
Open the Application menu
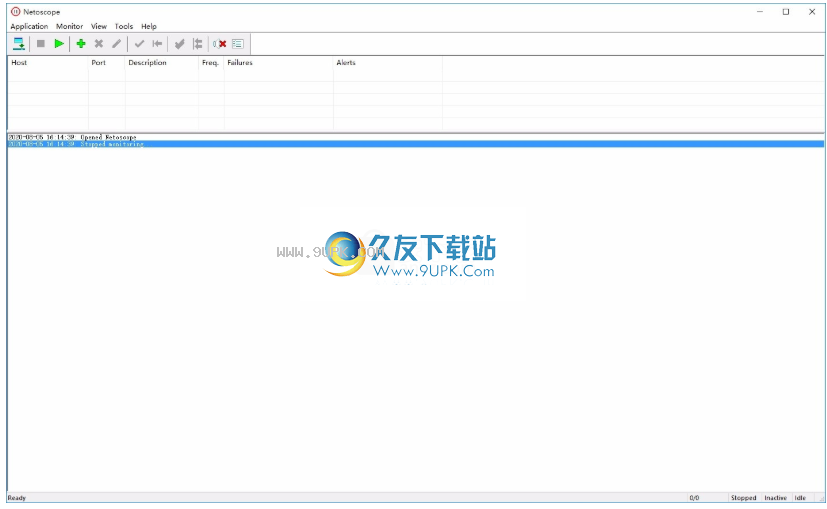tap(29, 26)
